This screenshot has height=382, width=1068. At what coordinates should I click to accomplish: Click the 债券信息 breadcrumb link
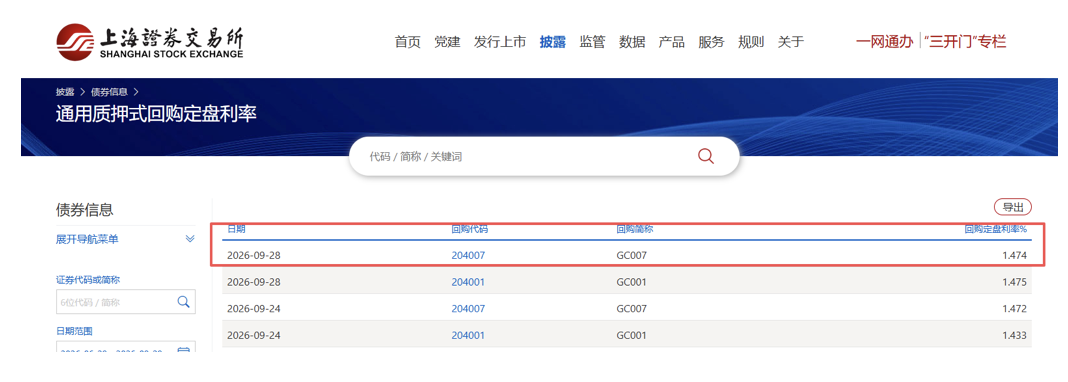pos(109,91)
